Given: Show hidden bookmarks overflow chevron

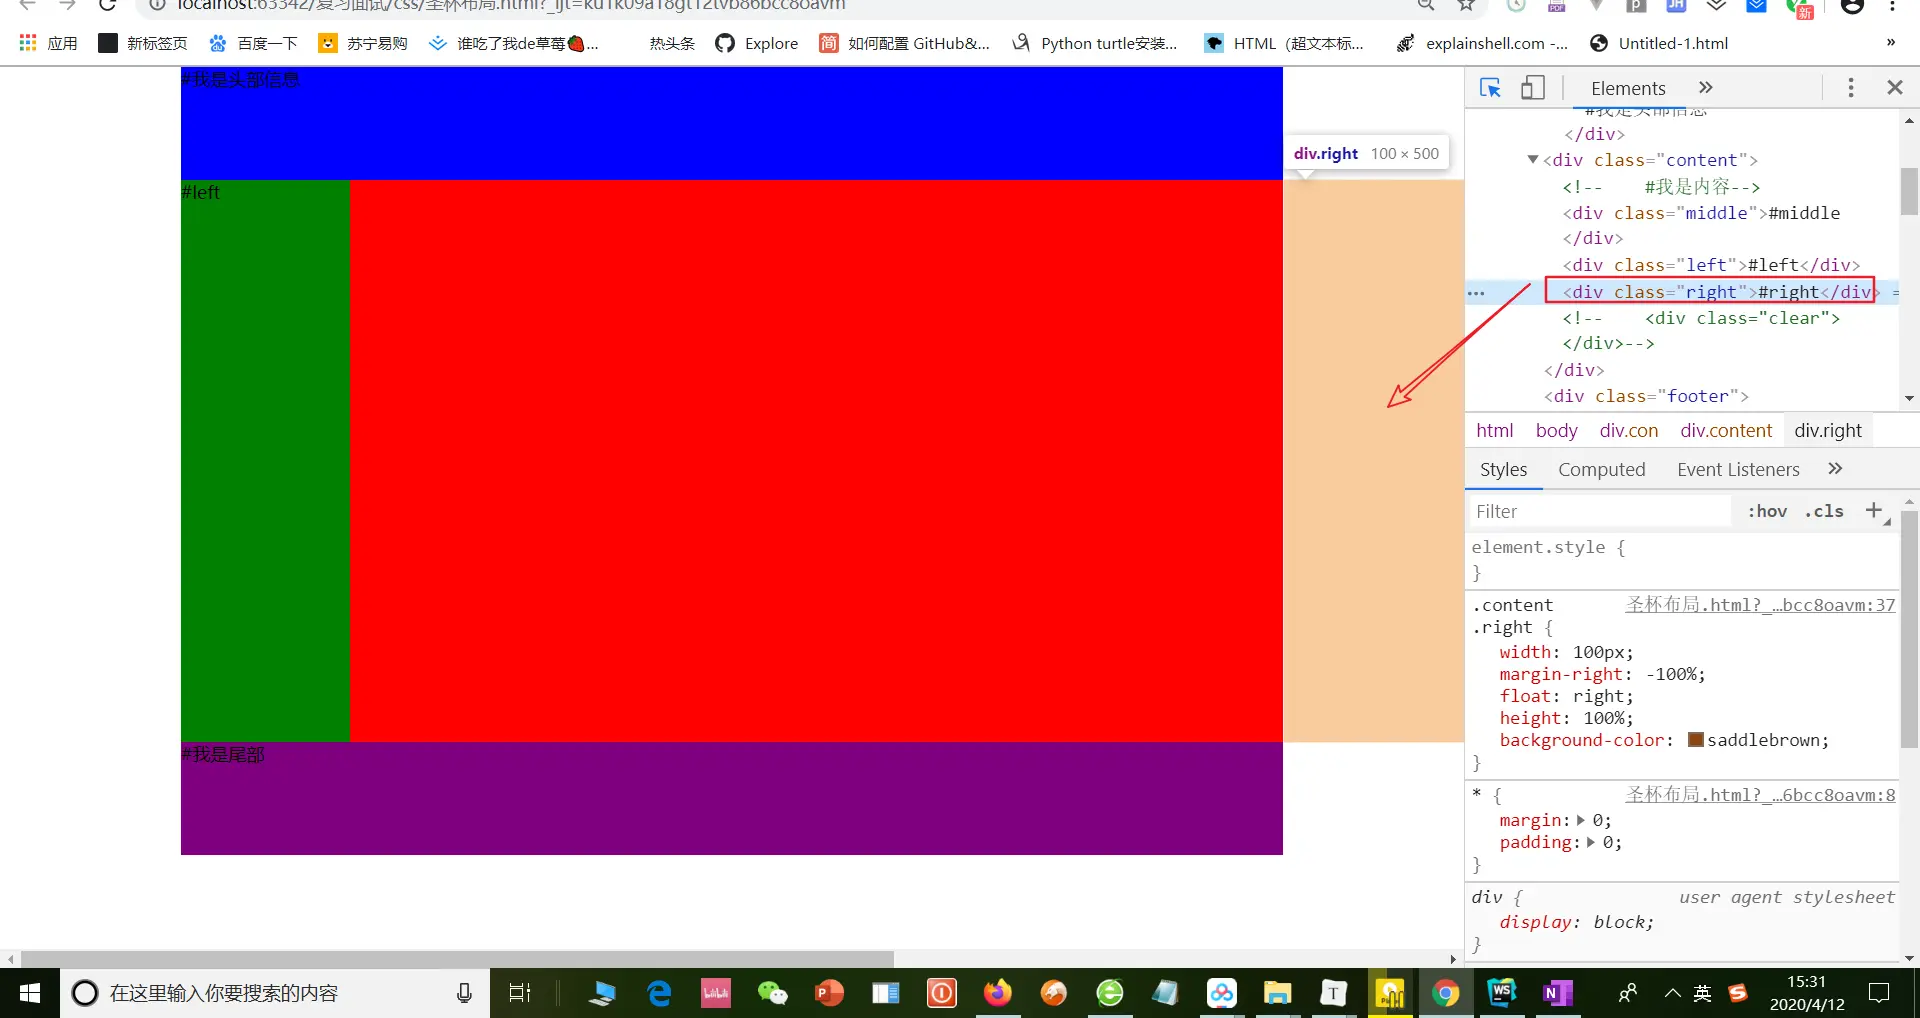Looking at the screenshot, I should (x=1890, y=42).
